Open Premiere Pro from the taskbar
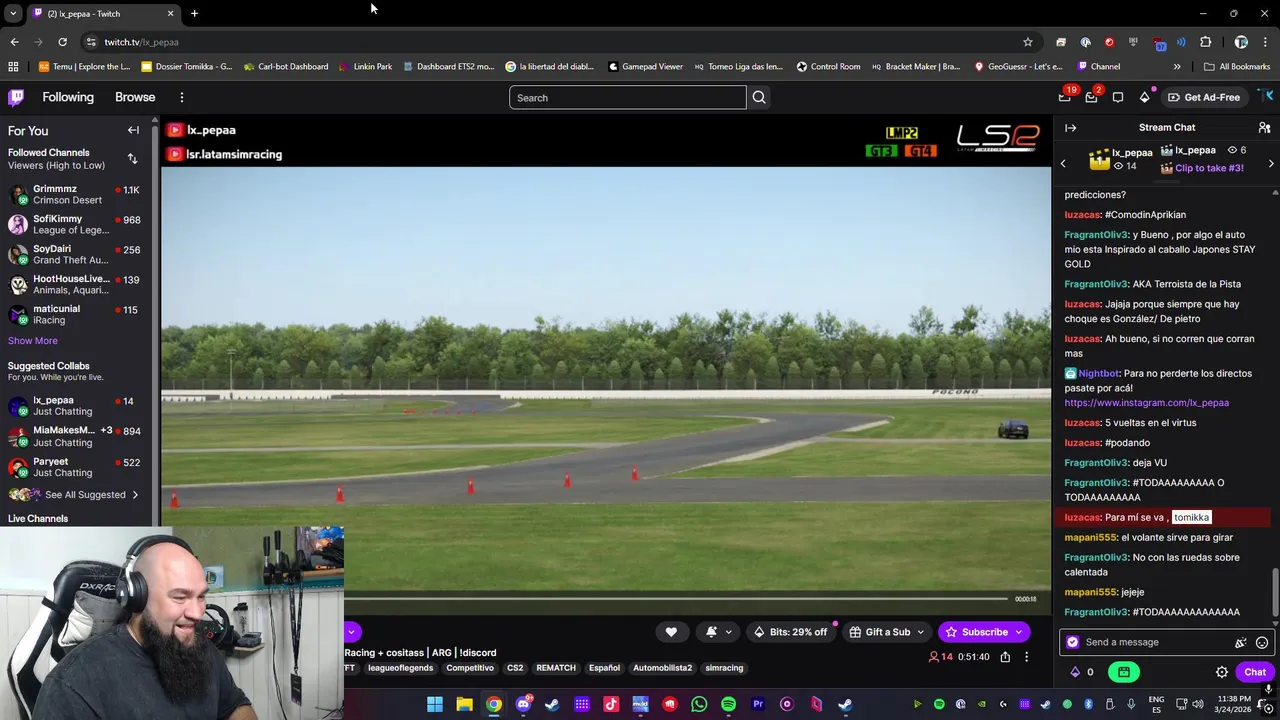1280x720 pixels. [x=758, y=704]
